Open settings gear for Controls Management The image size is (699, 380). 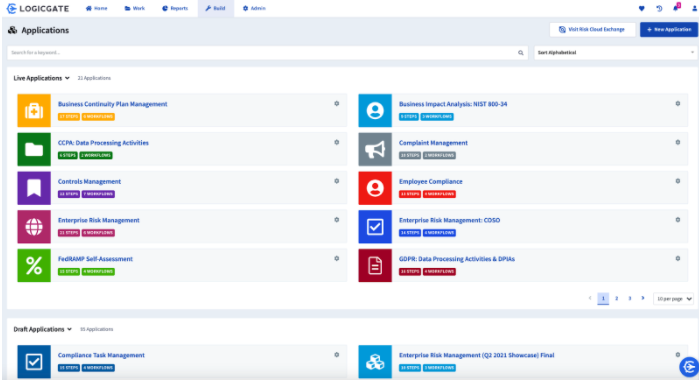click(337, 181)
